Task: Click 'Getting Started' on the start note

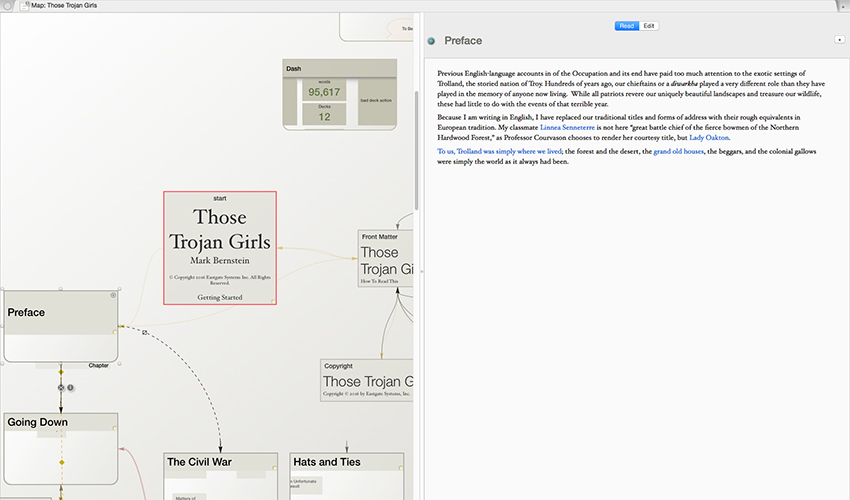Action: 220,297
